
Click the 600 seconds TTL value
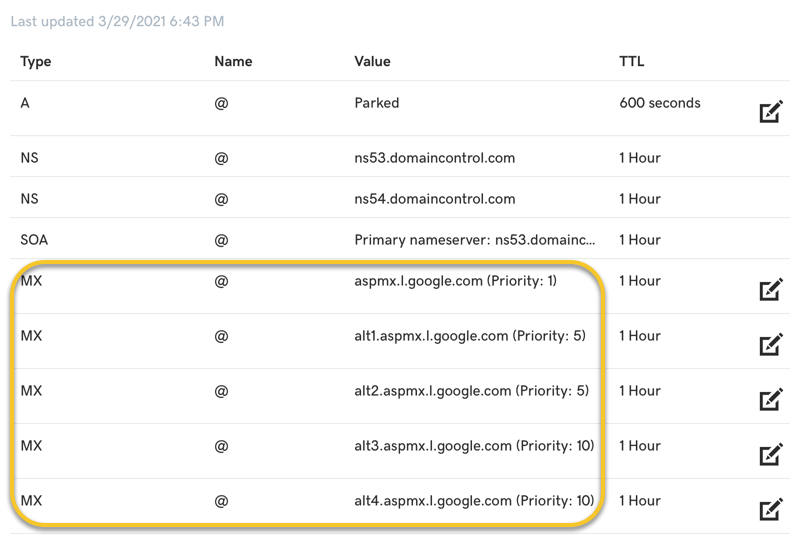[x=659, y=102]
